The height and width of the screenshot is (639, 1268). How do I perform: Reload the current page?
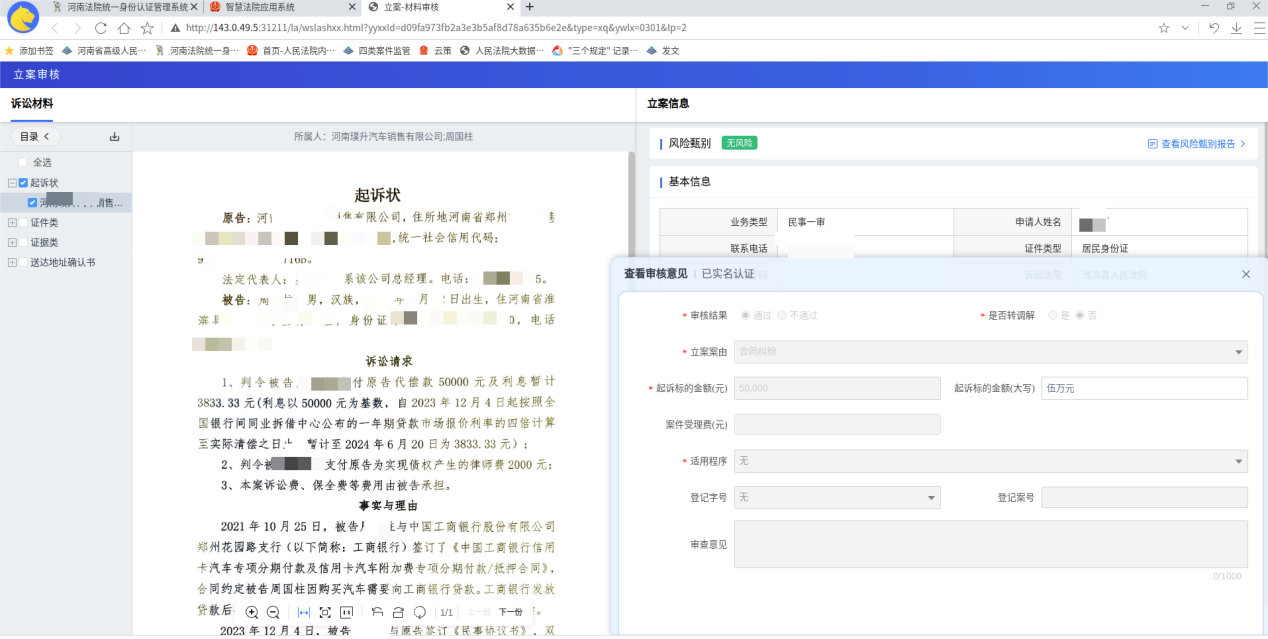tap(100, 28)
